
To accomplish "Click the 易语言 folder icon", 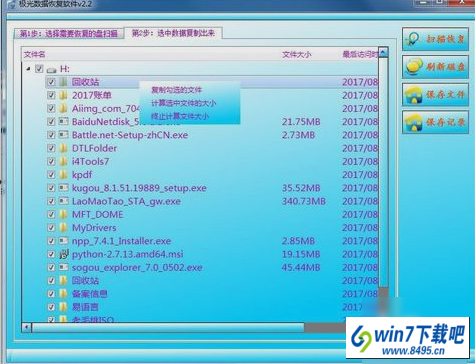I will 63,307.
